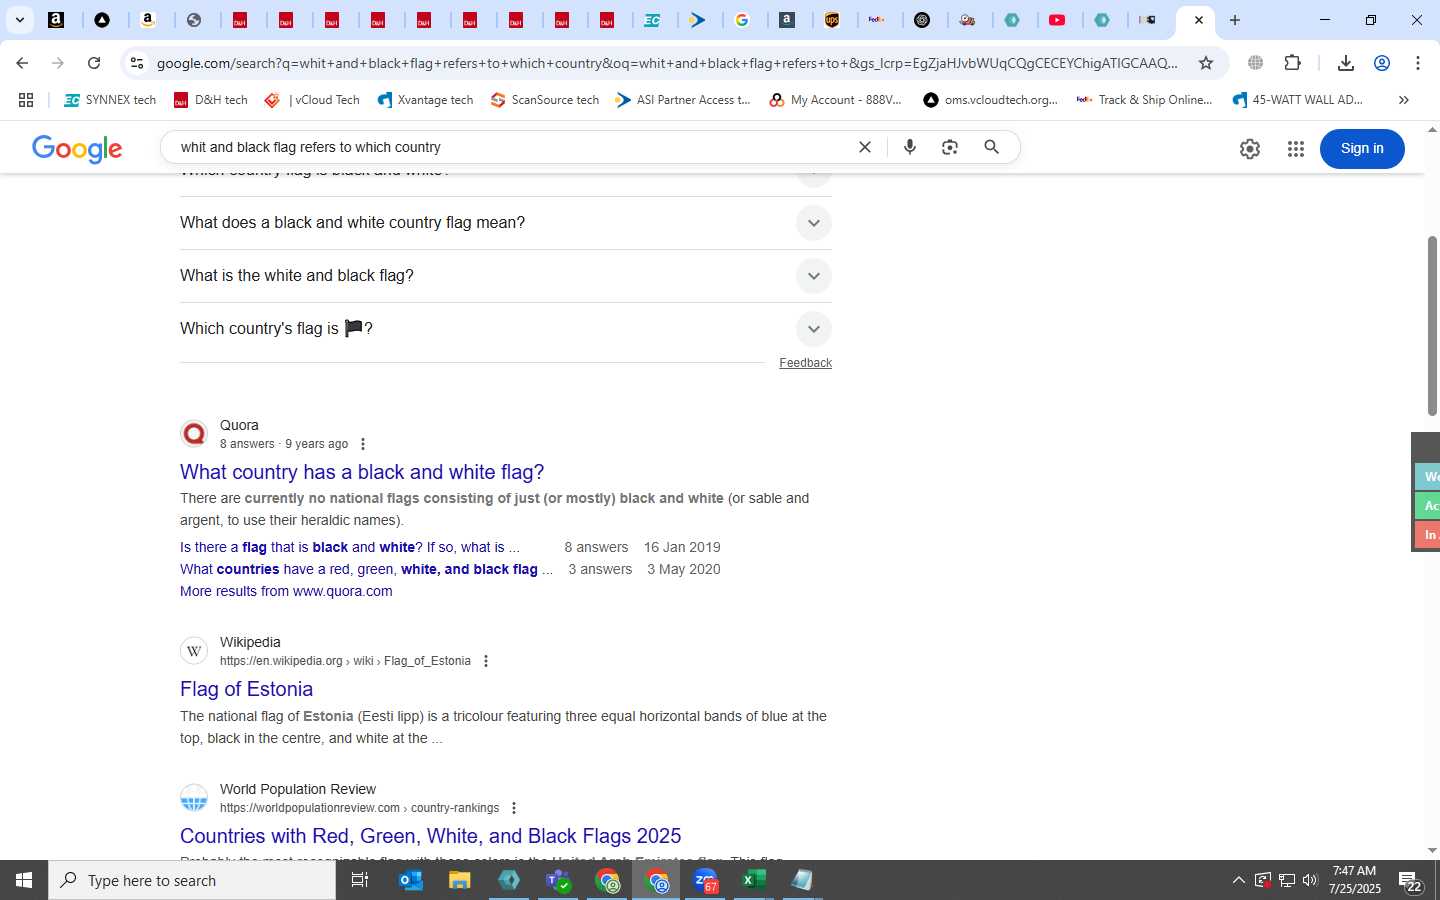Open more options for World Population Review result
Image resolution: width=1440 pixels, height=900 pixels.
514,808
